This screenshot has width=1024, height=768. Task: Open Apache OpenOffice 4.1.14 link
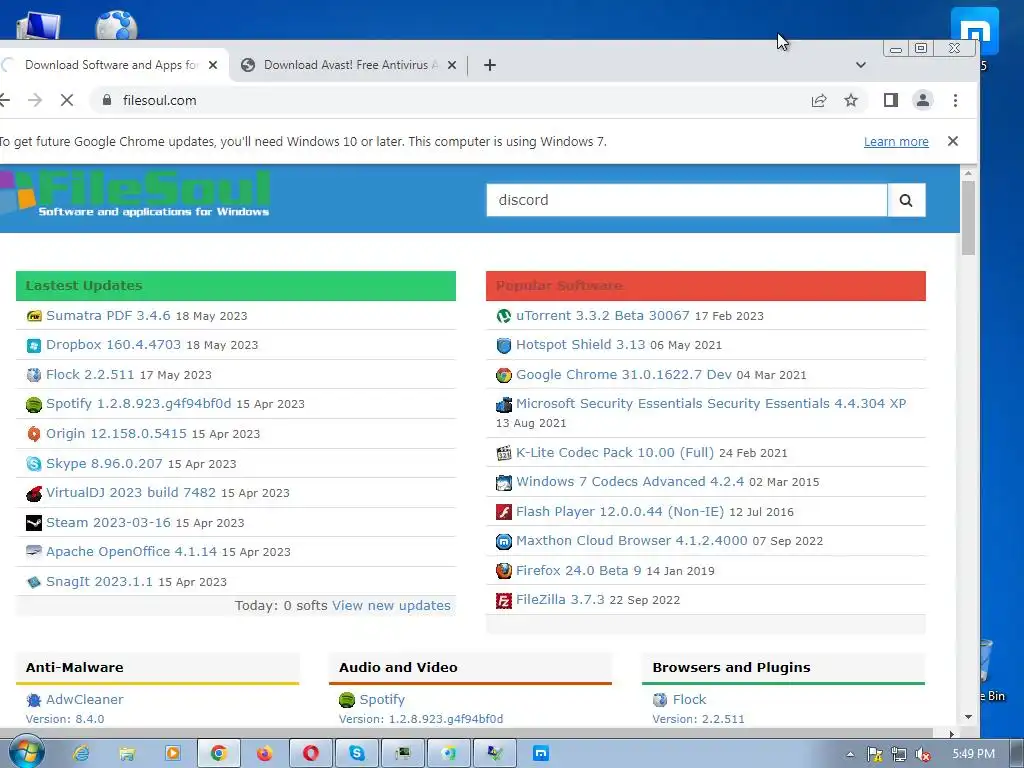pos(131,551)
